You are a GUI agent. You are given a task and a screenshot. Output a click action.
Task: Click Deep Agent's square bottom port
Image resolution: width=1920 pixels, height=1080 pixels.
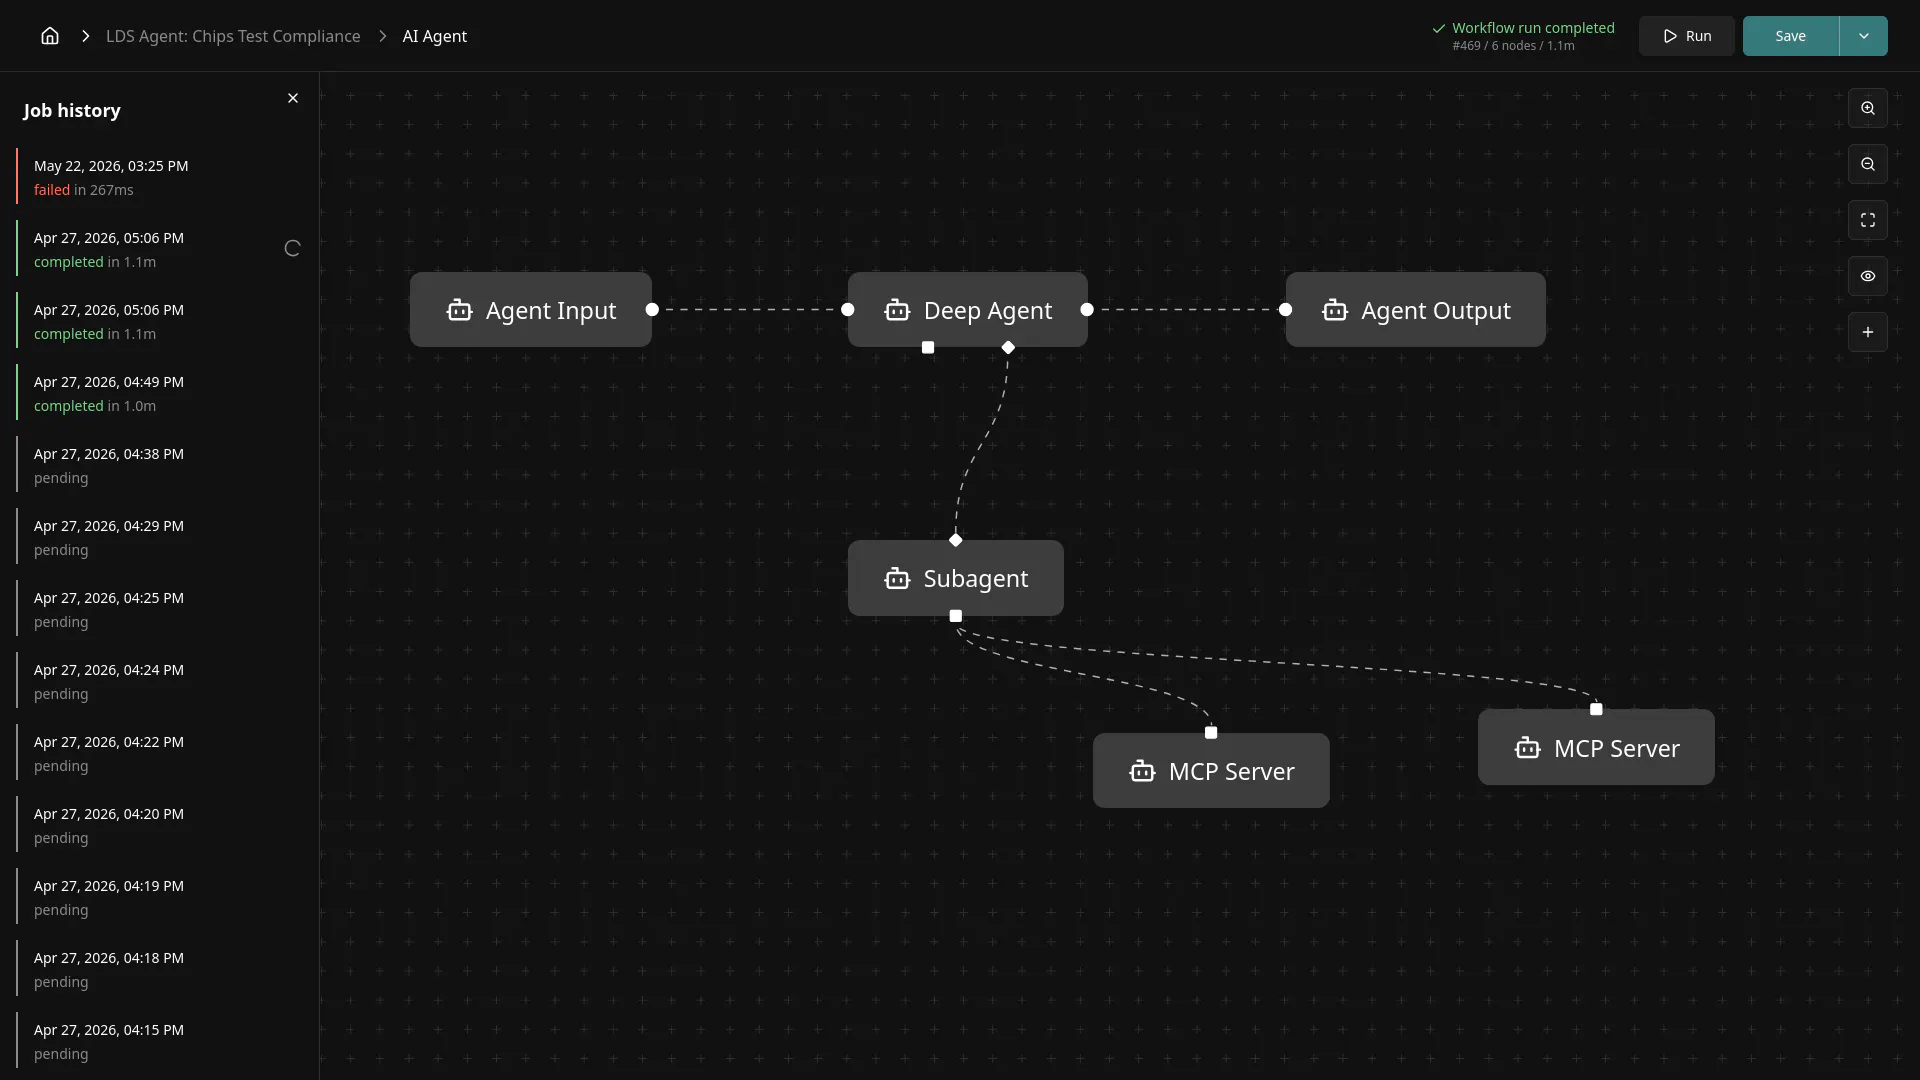pos(928,348)
